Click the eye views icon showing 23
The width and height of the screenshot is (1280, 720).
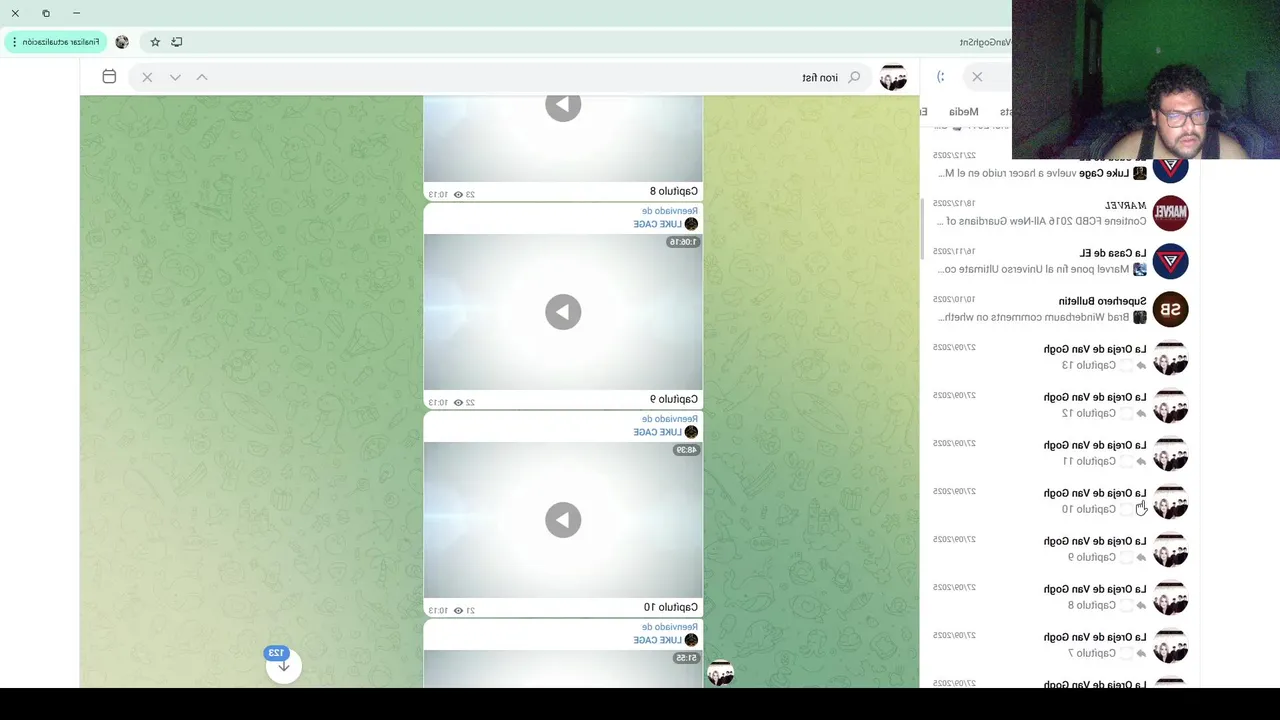pos(458,194)
